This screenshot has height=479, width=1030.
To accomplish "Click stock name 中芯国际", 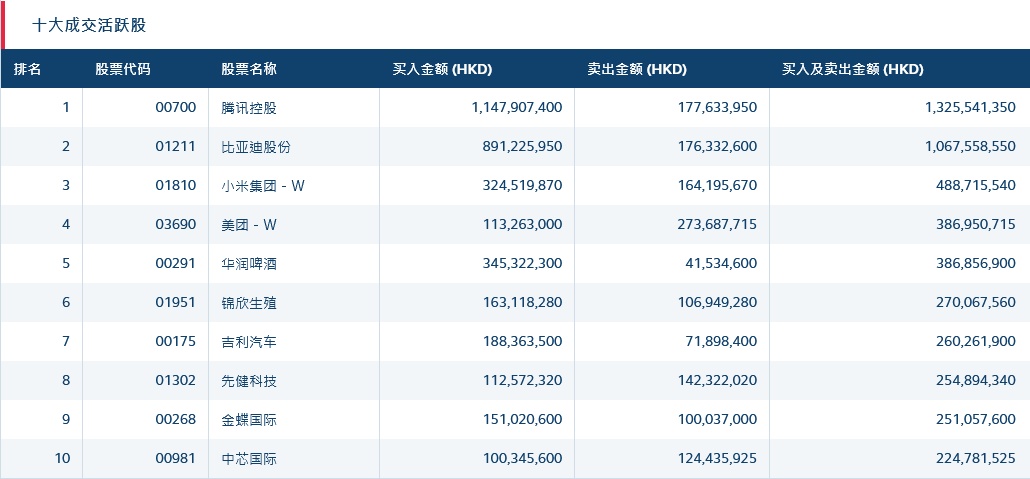I will [x=249, y=459].
